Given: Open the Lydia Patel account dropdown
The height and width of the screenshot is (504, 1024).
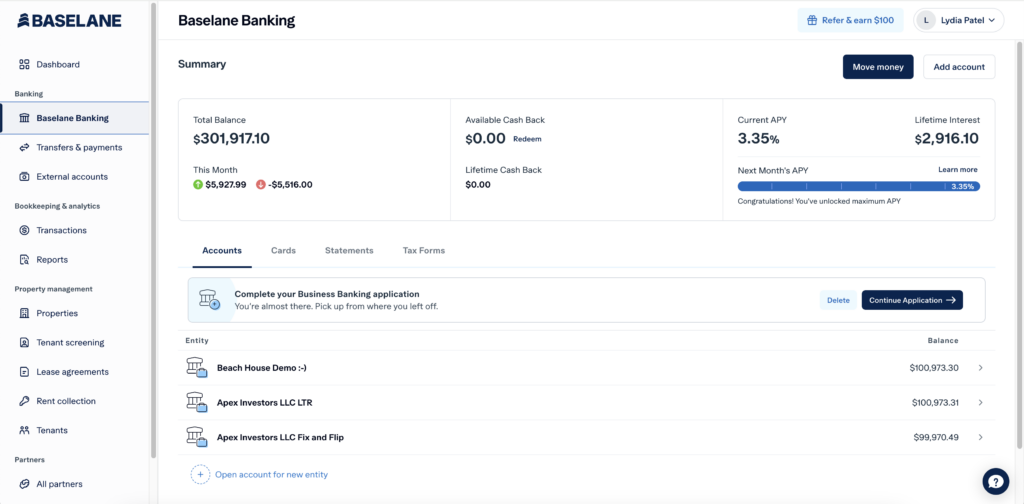Looking at the screenshot, I should click(x=959, y=20).
